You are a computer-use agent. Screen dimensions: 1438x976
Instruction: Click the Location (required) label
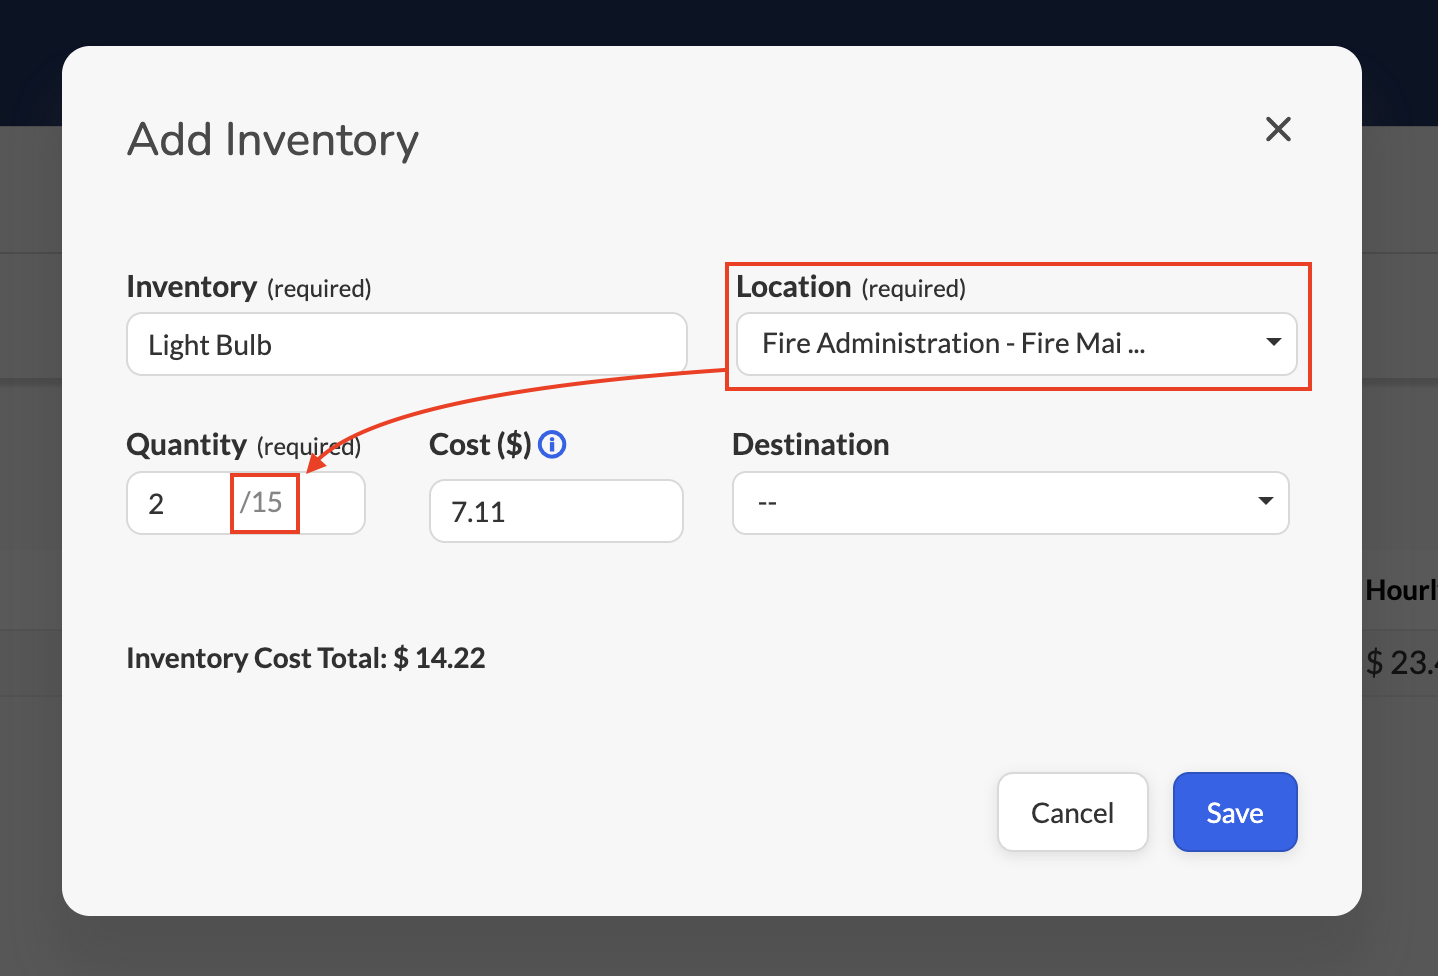(851, 287)
